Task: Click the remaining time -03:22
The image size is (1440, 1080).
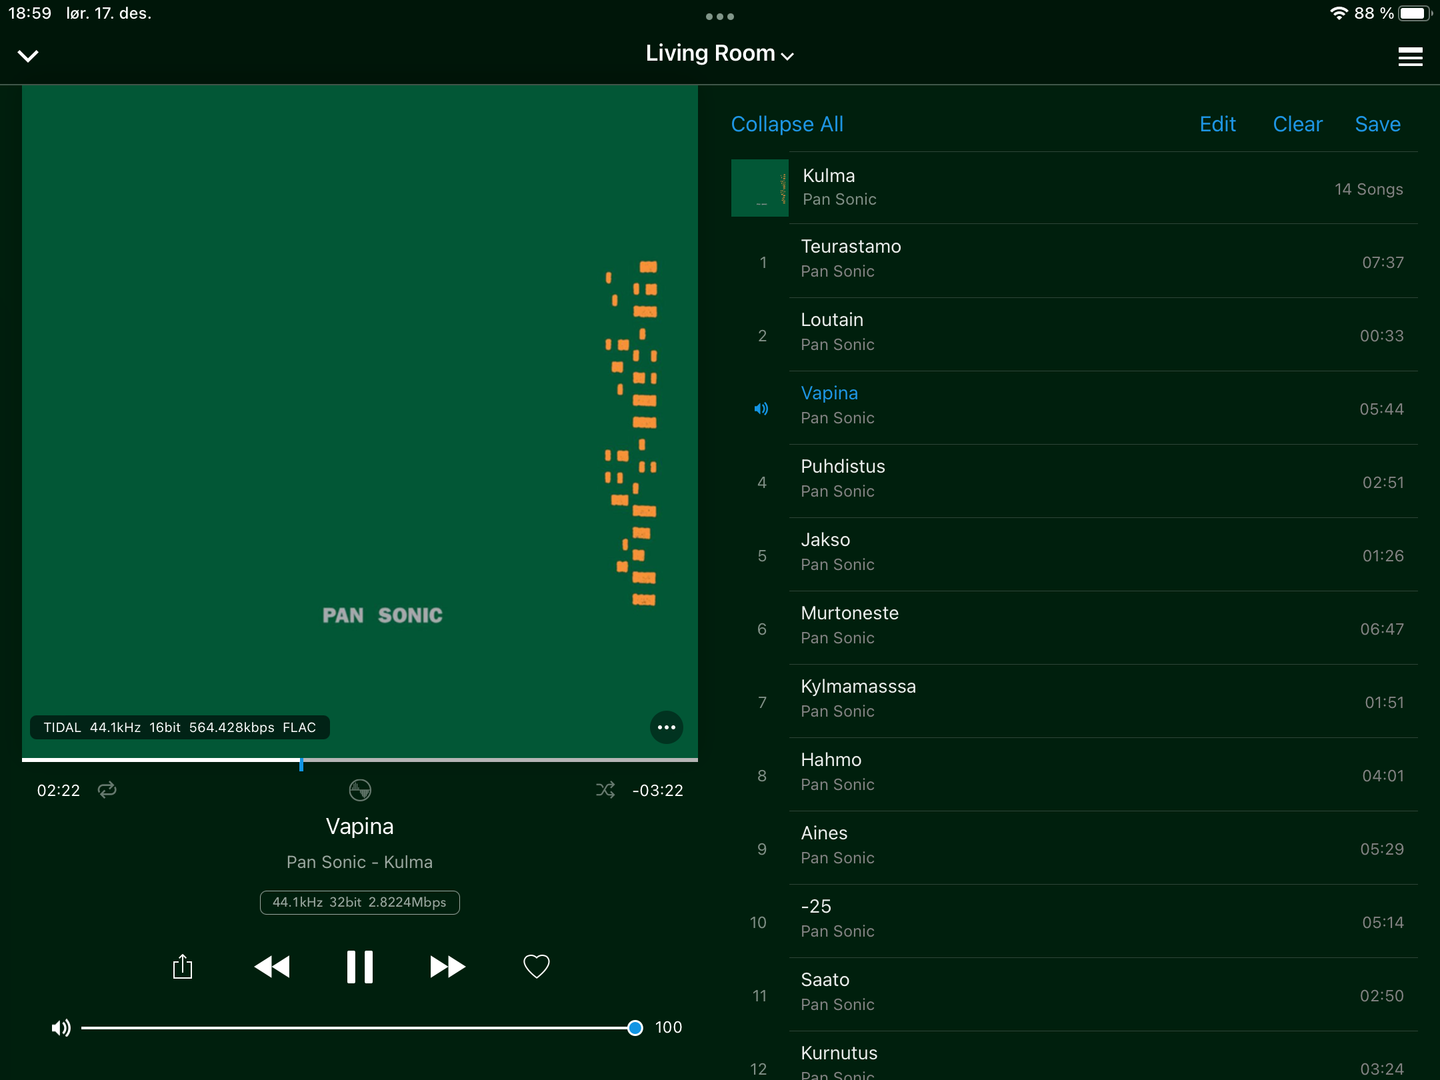Action: (658, 790)
